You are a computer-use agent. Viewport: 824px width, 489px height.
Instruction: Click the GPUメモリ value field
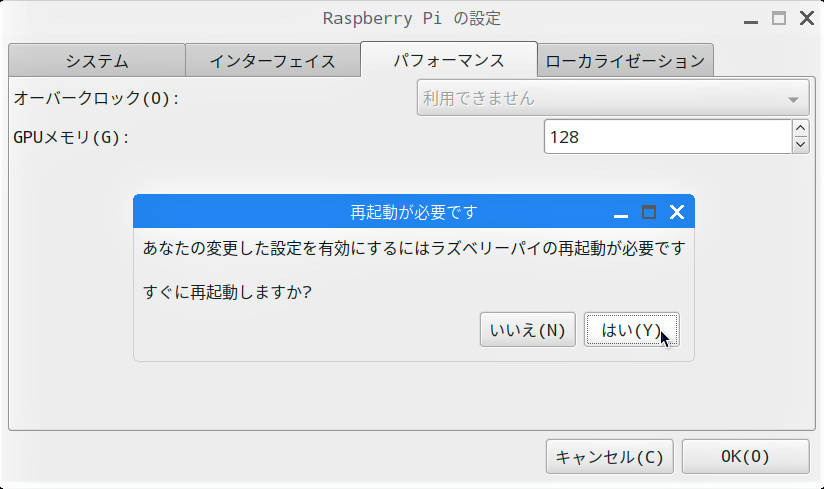click(667, 137)
